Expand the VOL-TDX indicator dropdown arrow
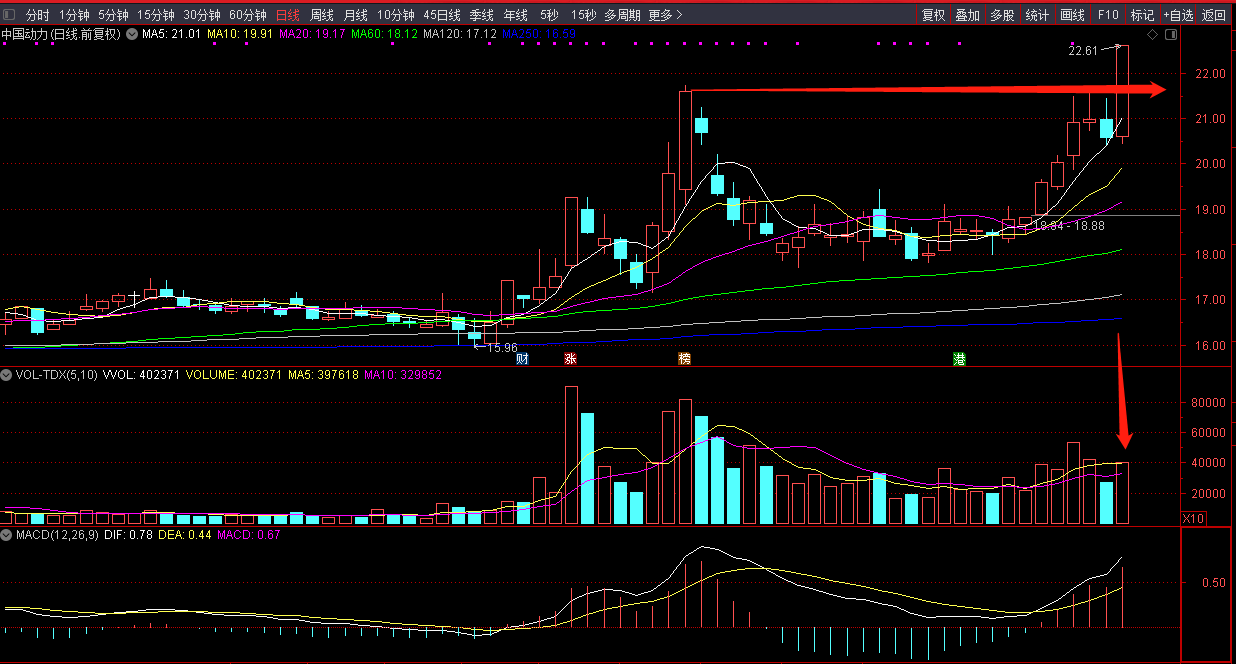Image resolution: width=1236 pixels, height=664 pixels. (x=7, y=375)
